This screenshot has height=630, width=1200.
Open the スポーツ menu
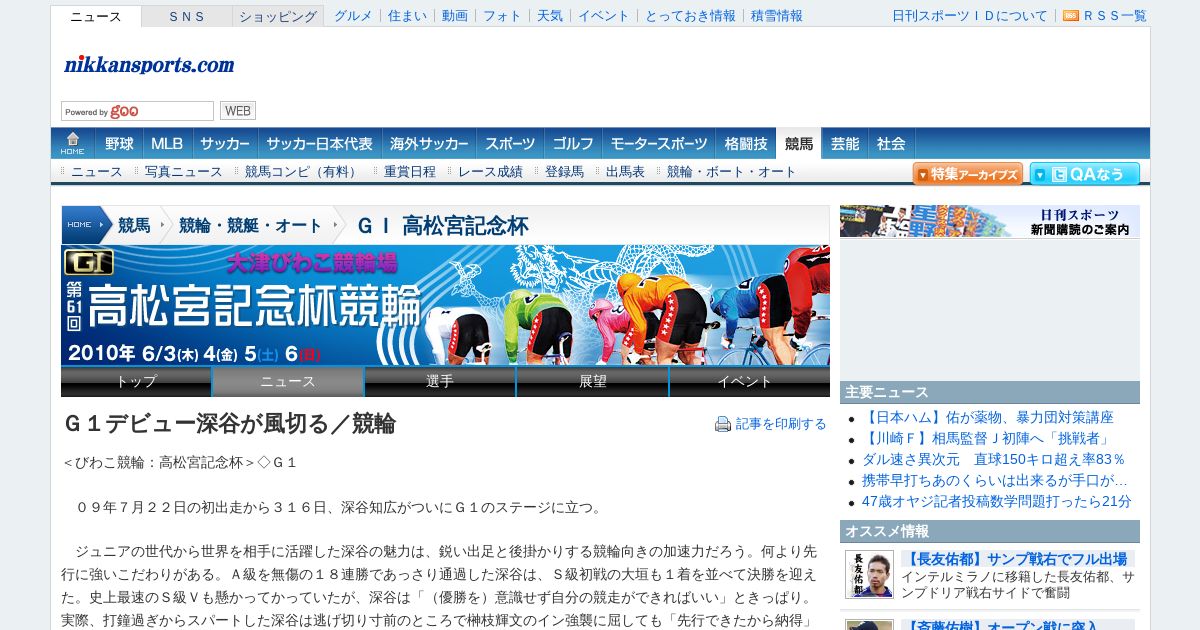click(x=511, y=143)
